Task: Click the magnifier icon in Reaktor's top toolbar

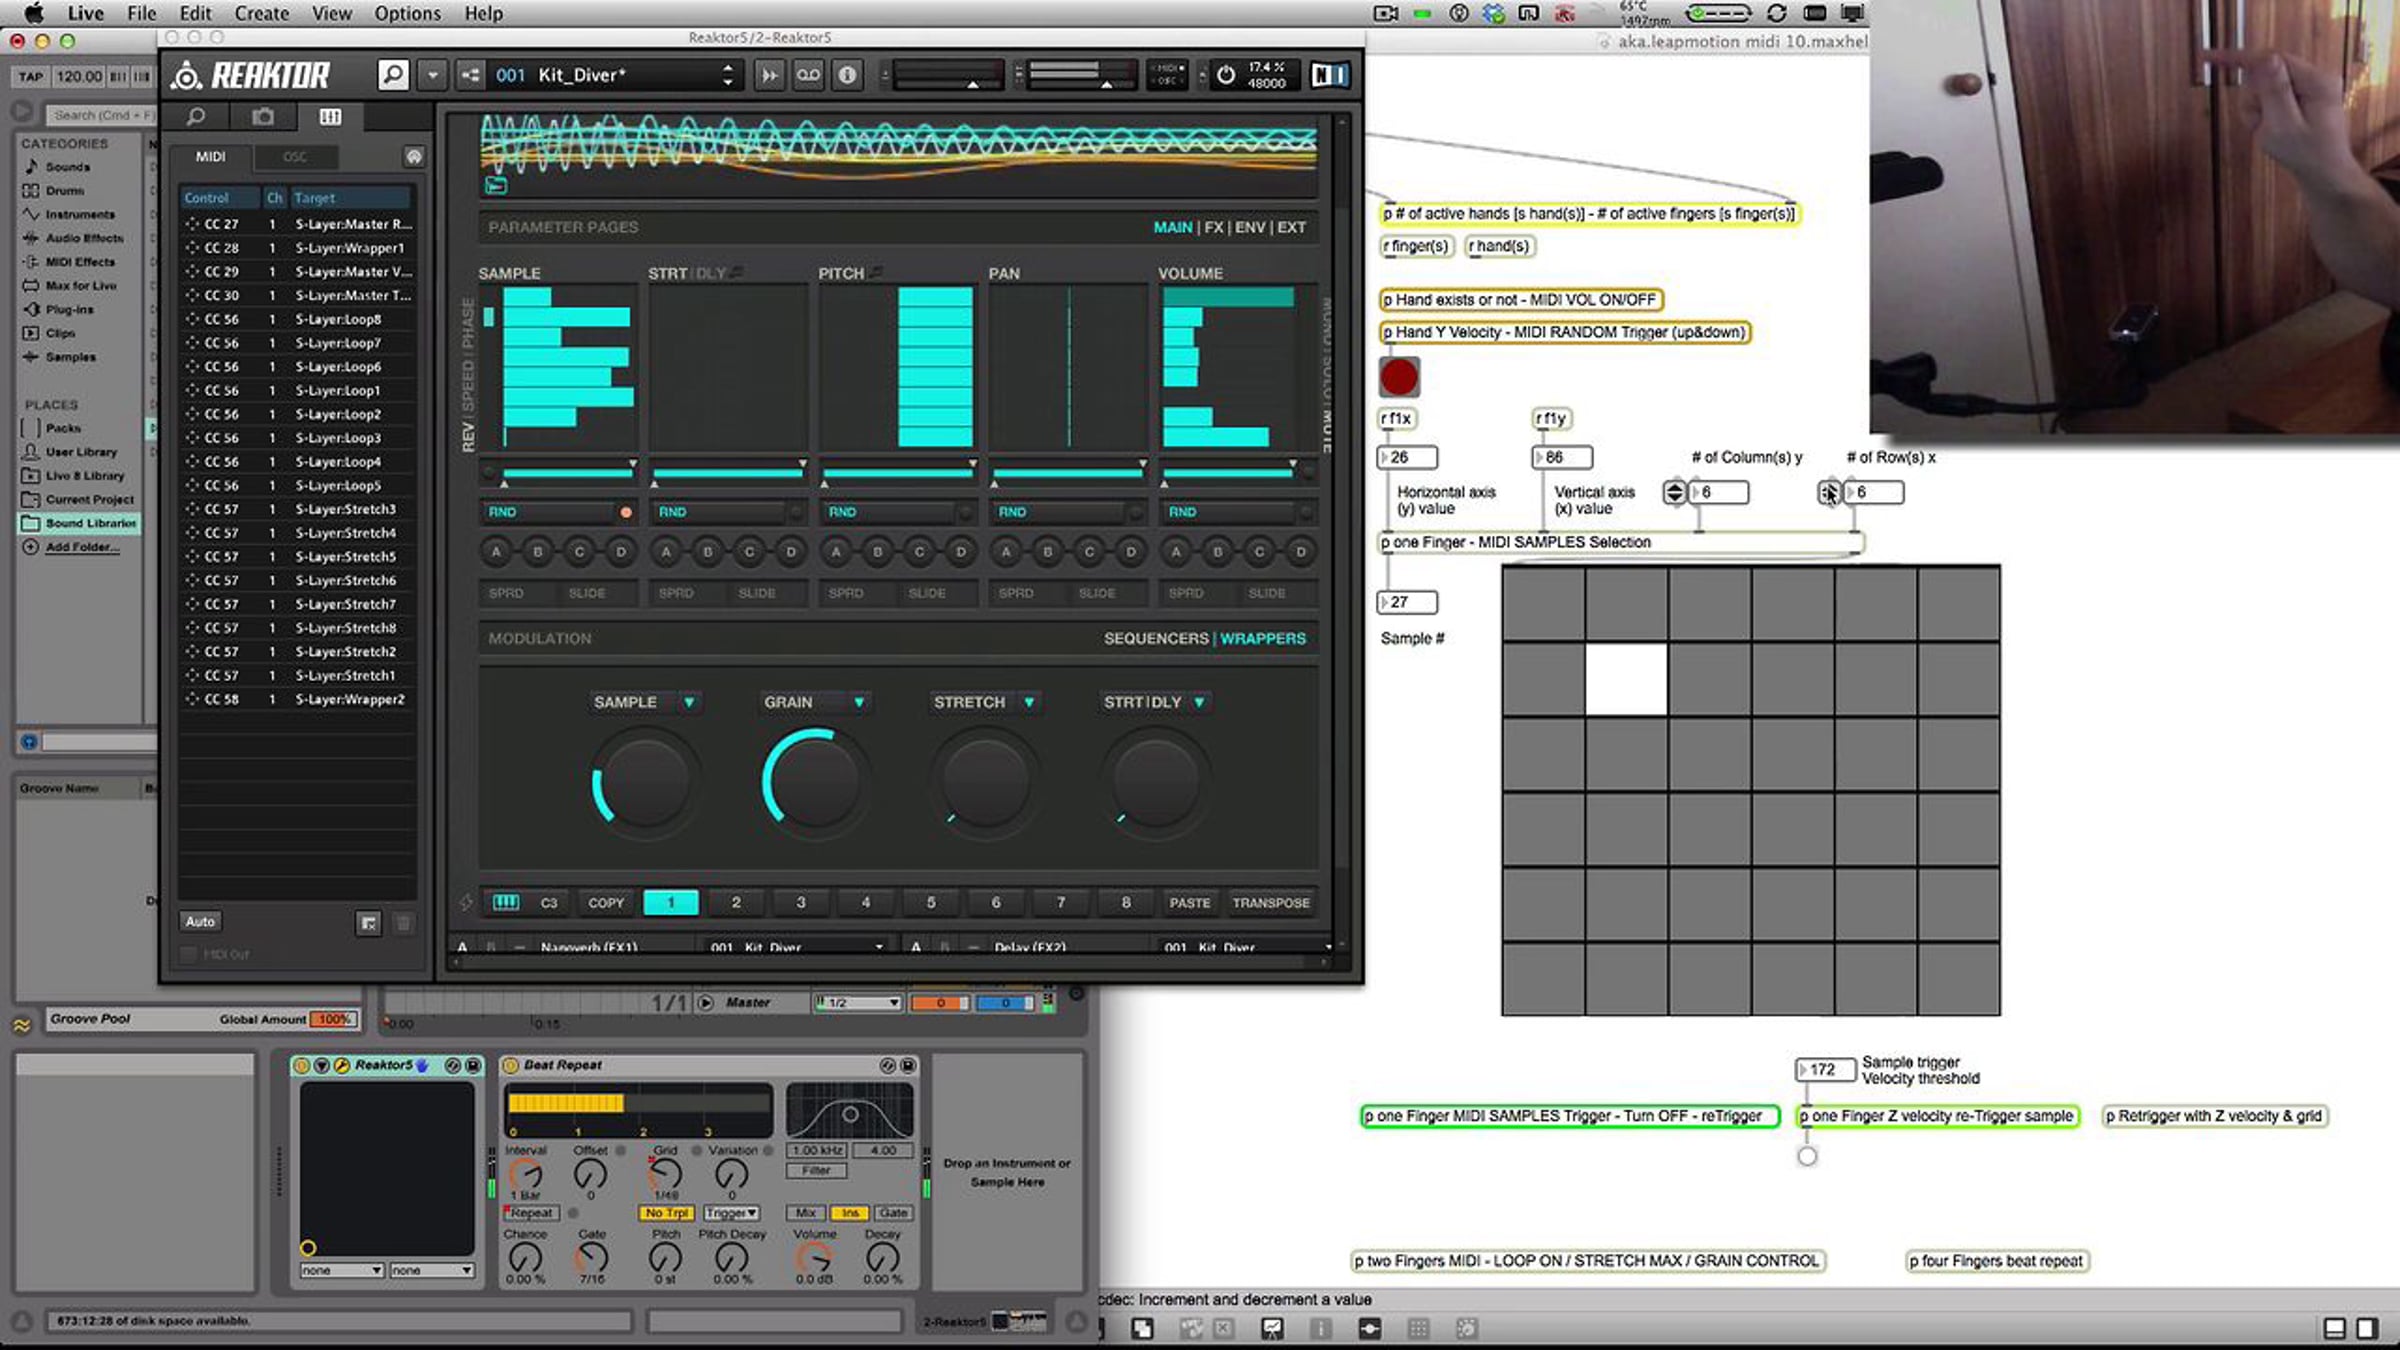Action: pyautogui.click(x=393, y=75)
